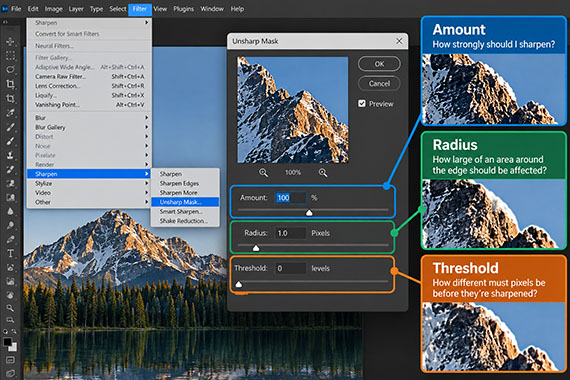Open the Image menu
The height and width of the screenshot is (380, 570).
[x=53, y=9]
